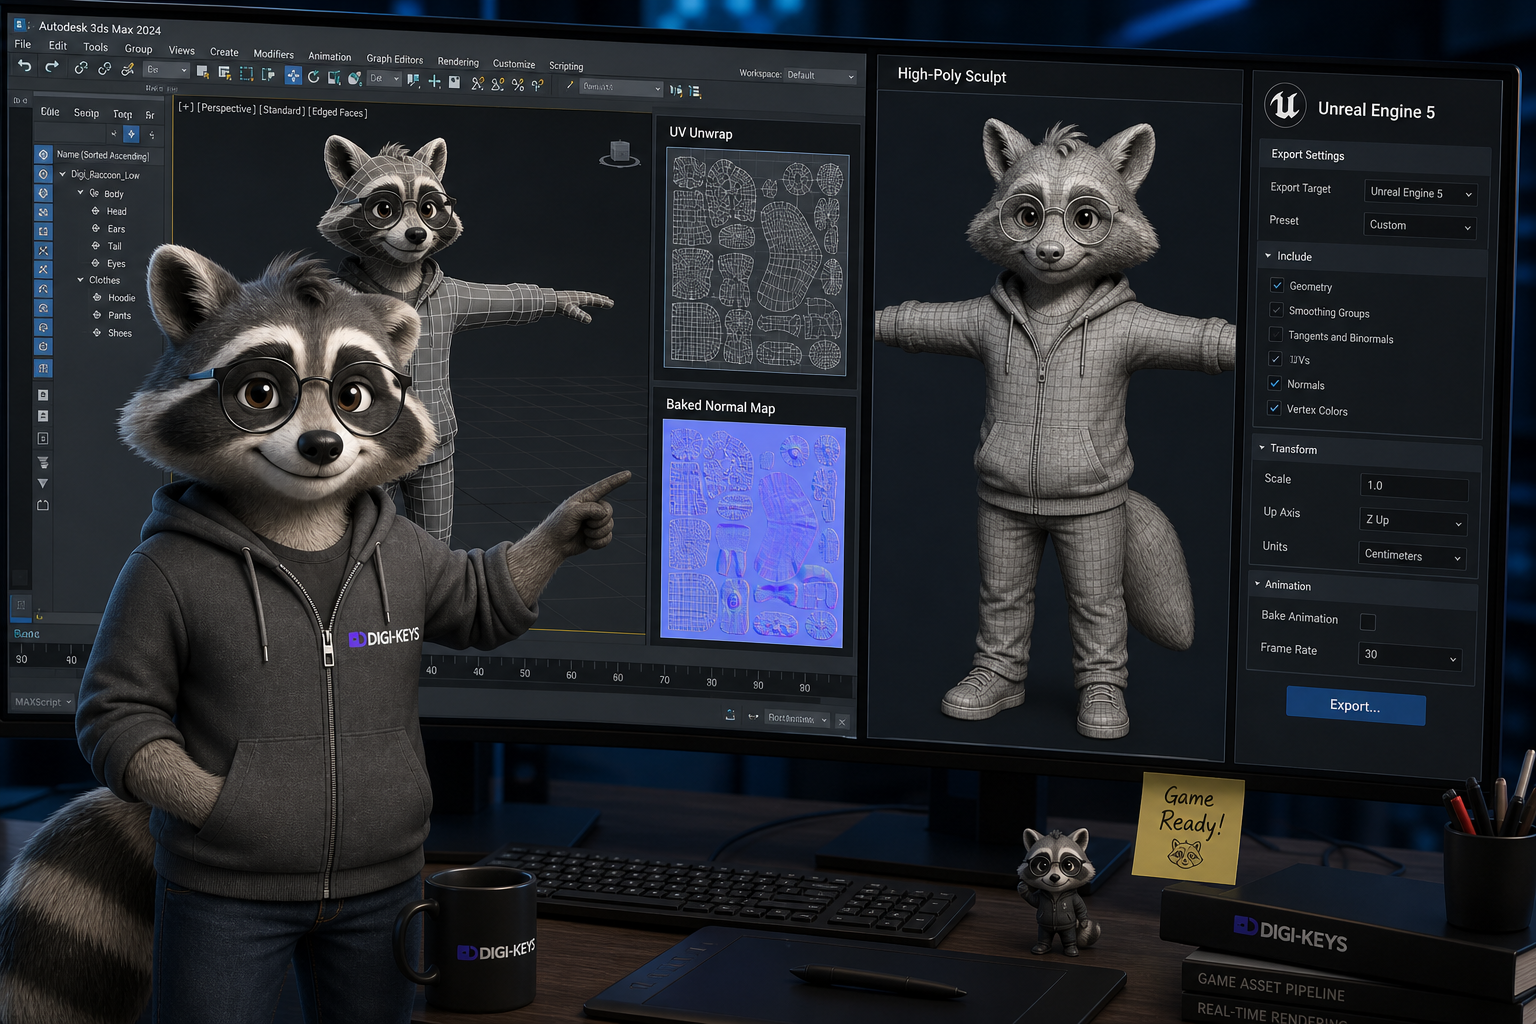Image resolution: width=1536 pixels, height=1024 pixels.
Task: Toggle the Geometry checkbox
Action: pos(1277,285)
